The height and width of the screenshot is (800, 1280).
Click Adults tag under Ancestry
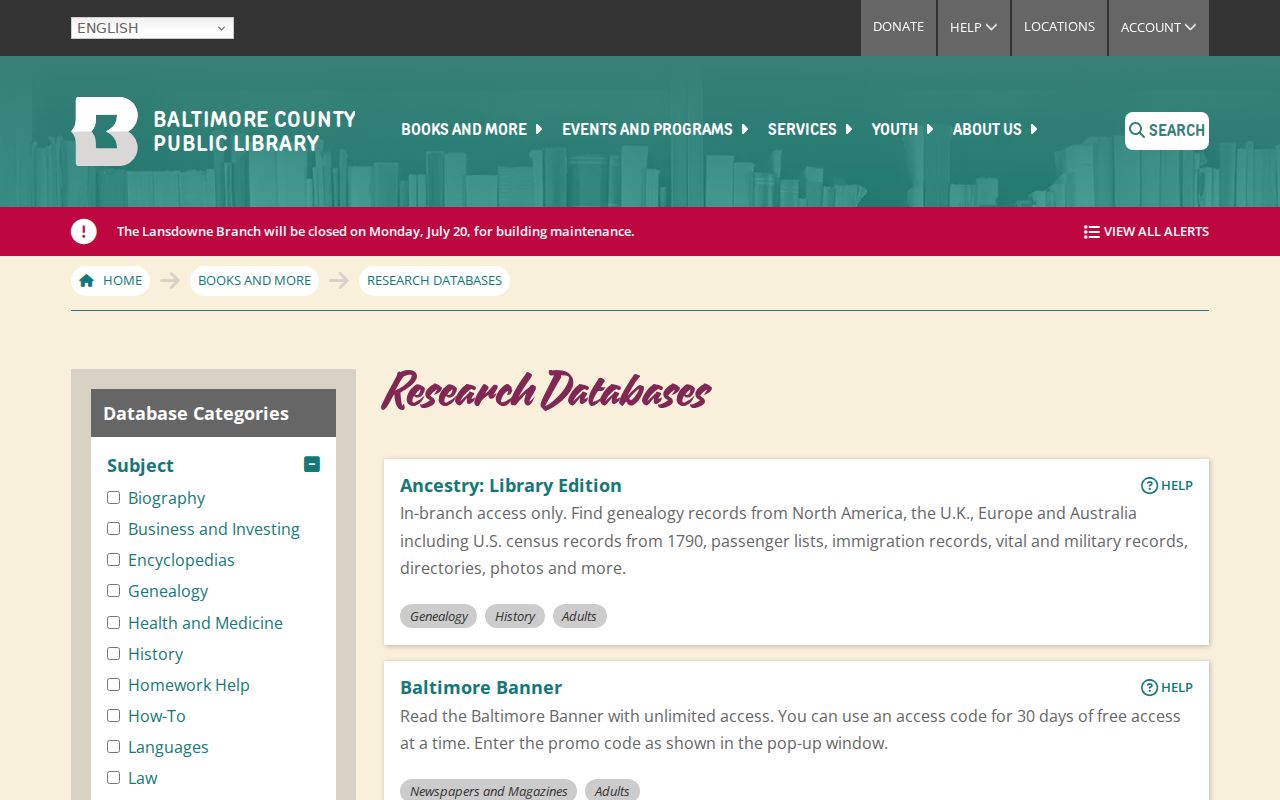click(x=579, y=616)
